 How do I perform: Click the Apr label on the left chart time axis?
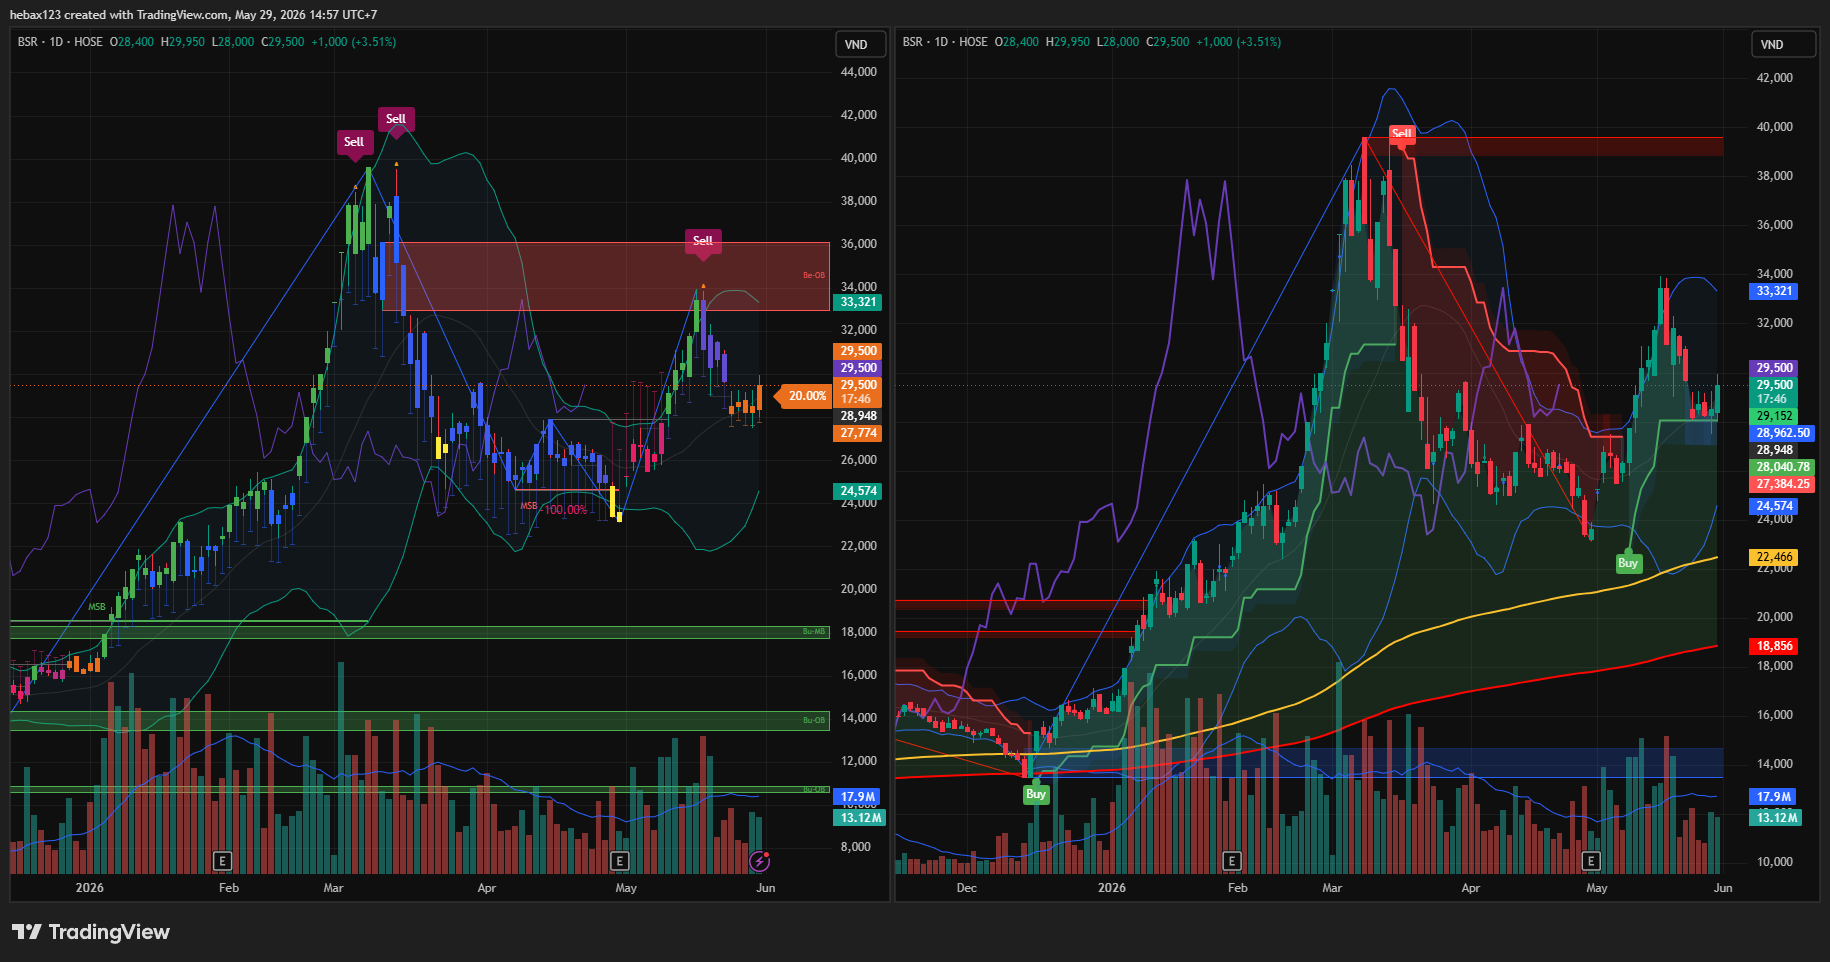[x=487, y=888]
